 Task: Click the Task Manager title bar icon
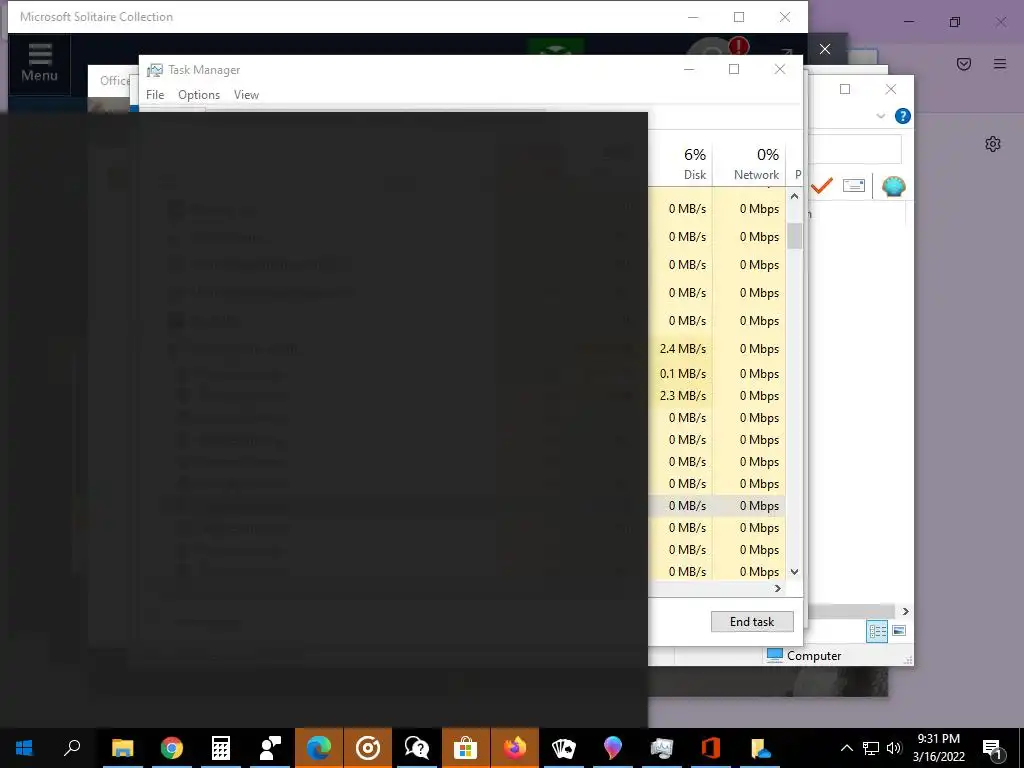pos(155,70)
